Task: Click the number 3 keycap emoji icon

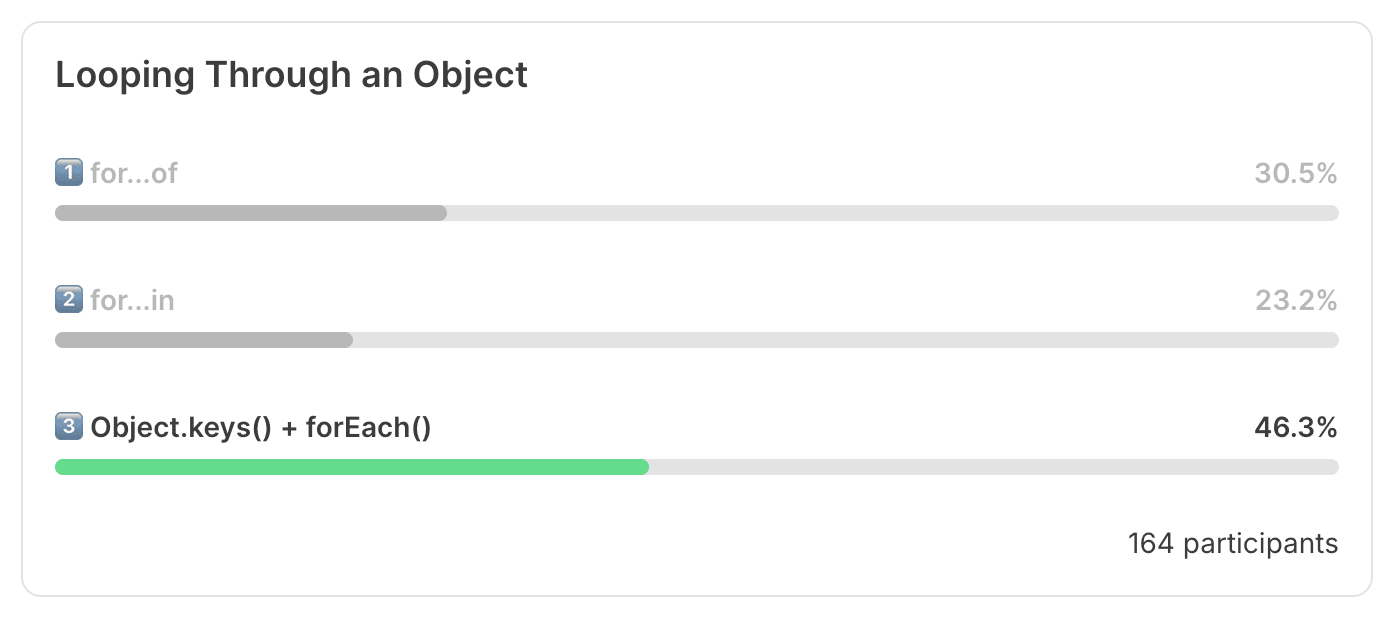Action: (68, 427)
